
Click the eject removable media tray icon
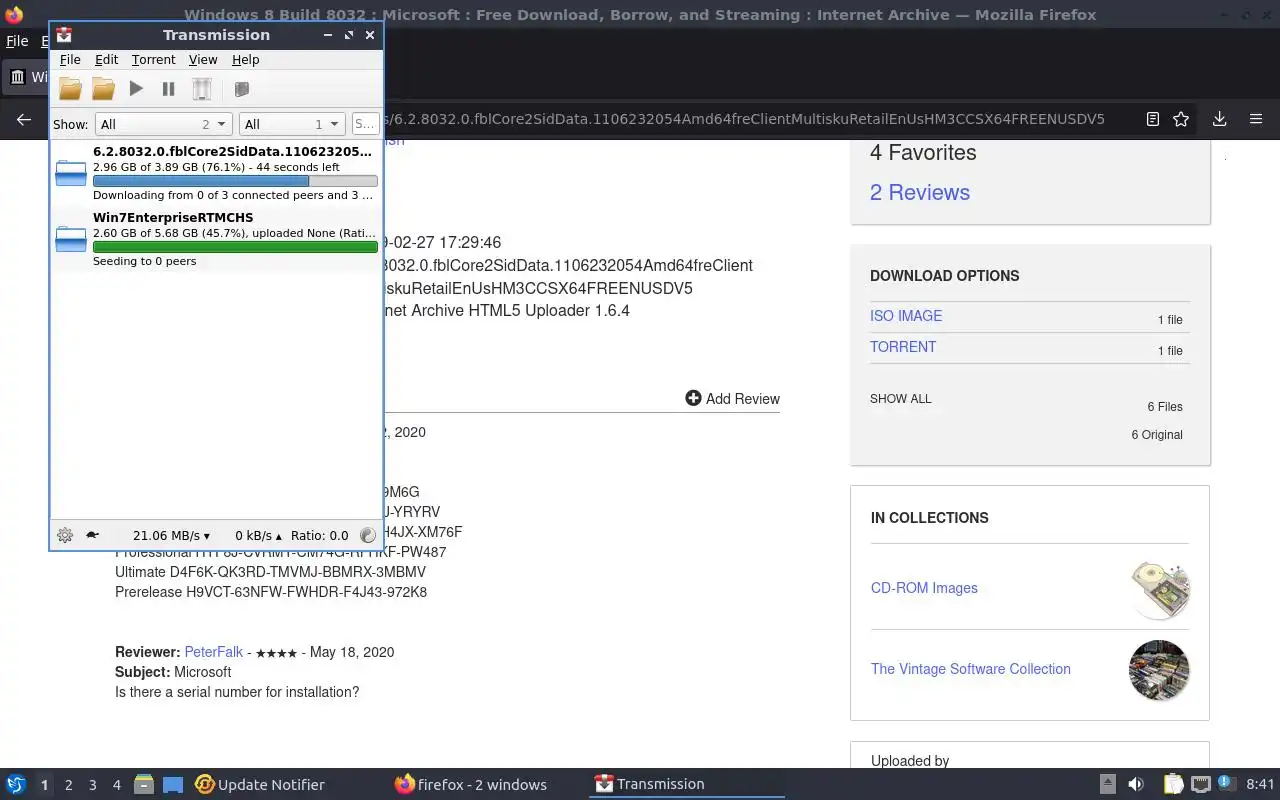coord(1107,784)
